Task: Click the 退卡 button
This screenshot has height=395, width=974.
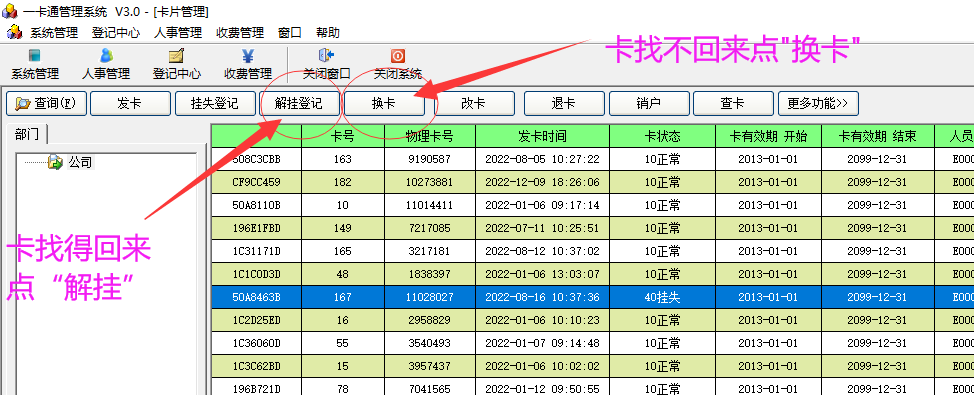Action: click(564, 104)
